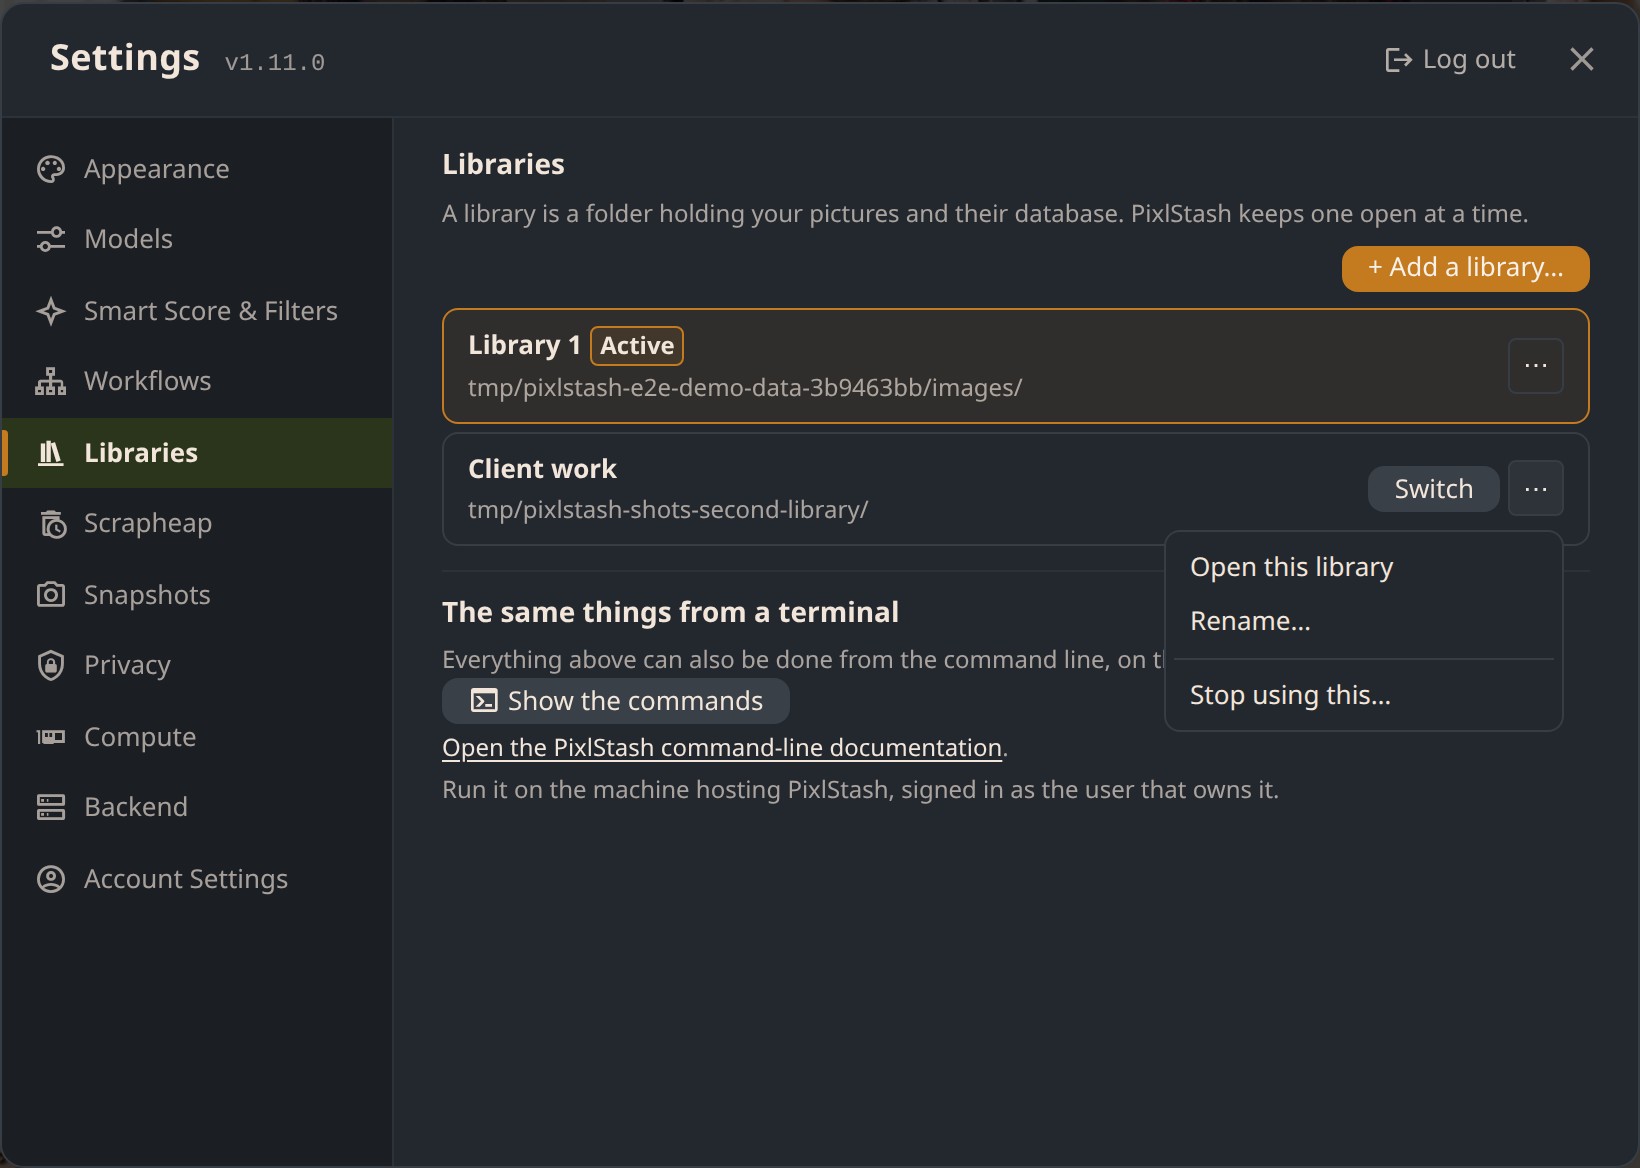Click the Settings dialog title

tap(125, 59)
